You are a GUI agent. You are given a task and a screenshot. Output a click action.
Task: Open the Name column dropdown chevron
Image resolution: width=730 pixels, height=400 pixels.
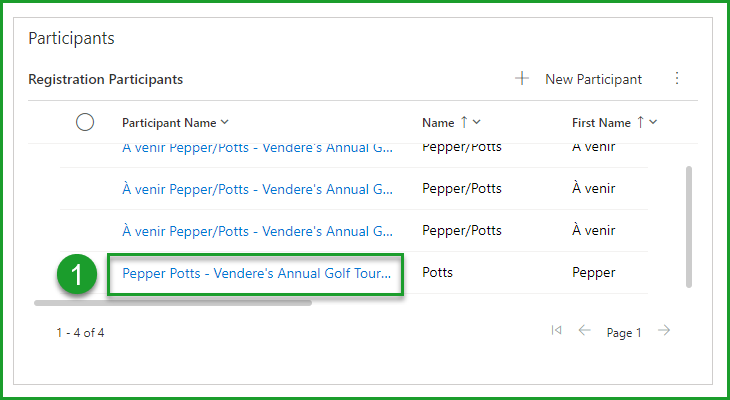click(x=477, y=122)
